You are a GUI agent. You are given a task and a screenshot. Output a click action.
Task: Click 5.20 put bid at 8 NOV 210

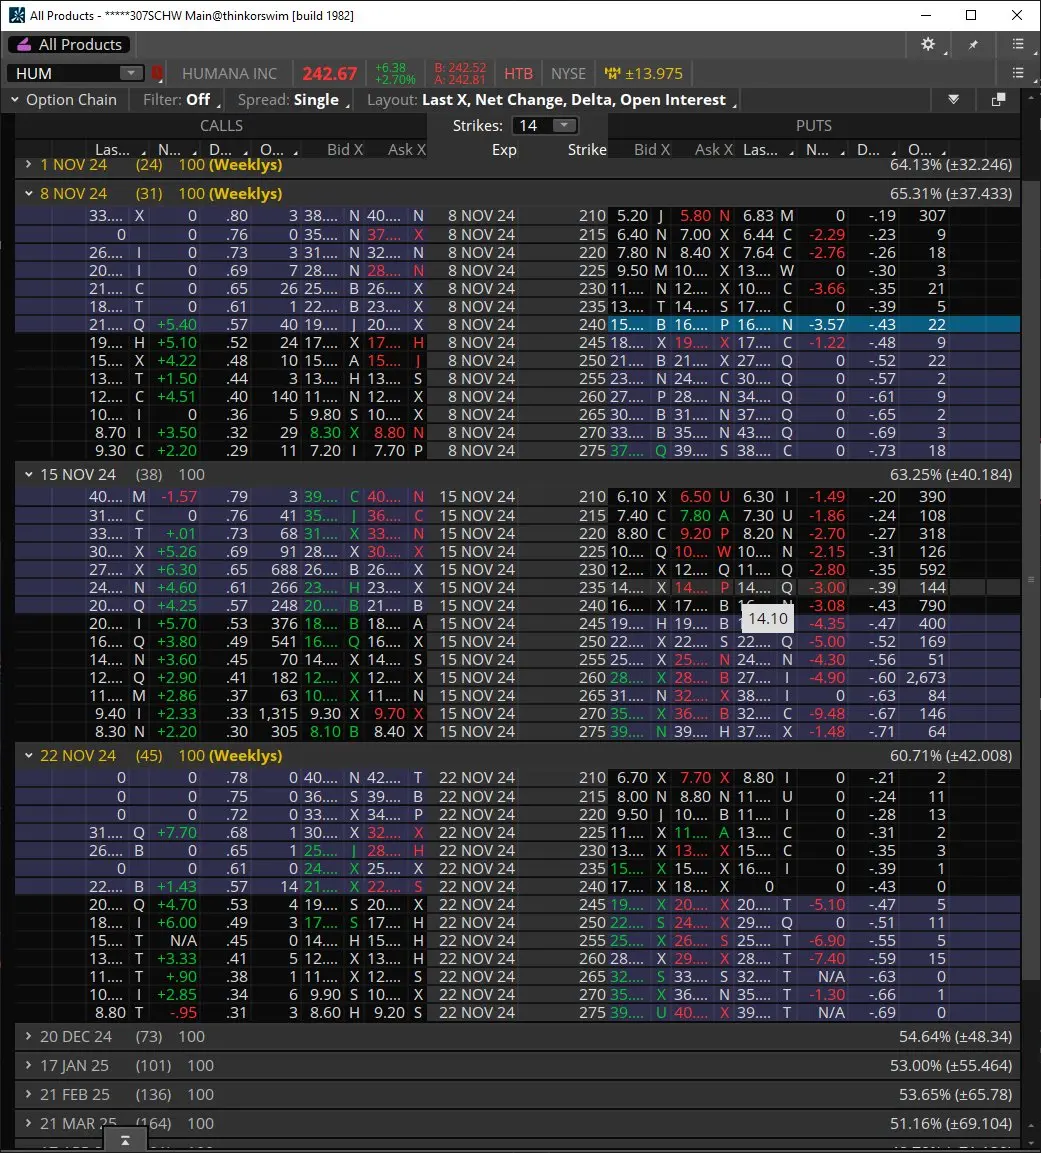point(632,215)
